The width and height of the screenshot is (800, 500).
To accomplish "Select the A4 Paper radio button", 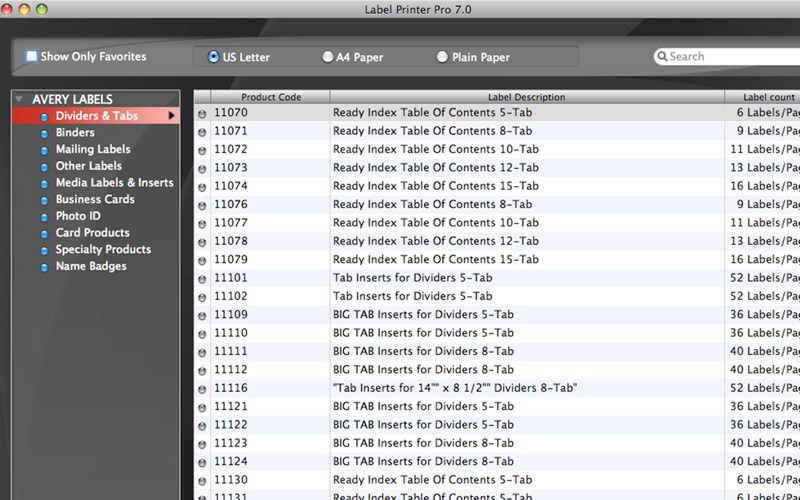I will click(328, 57).
